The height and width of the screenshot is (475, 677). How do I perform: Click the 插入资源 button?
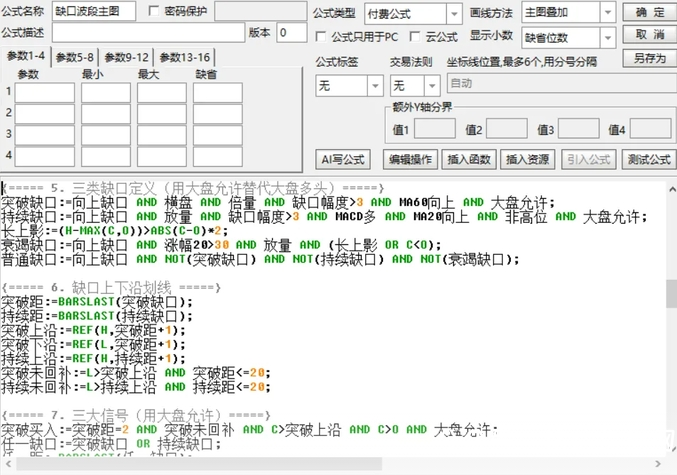click(x=527, y=159)
